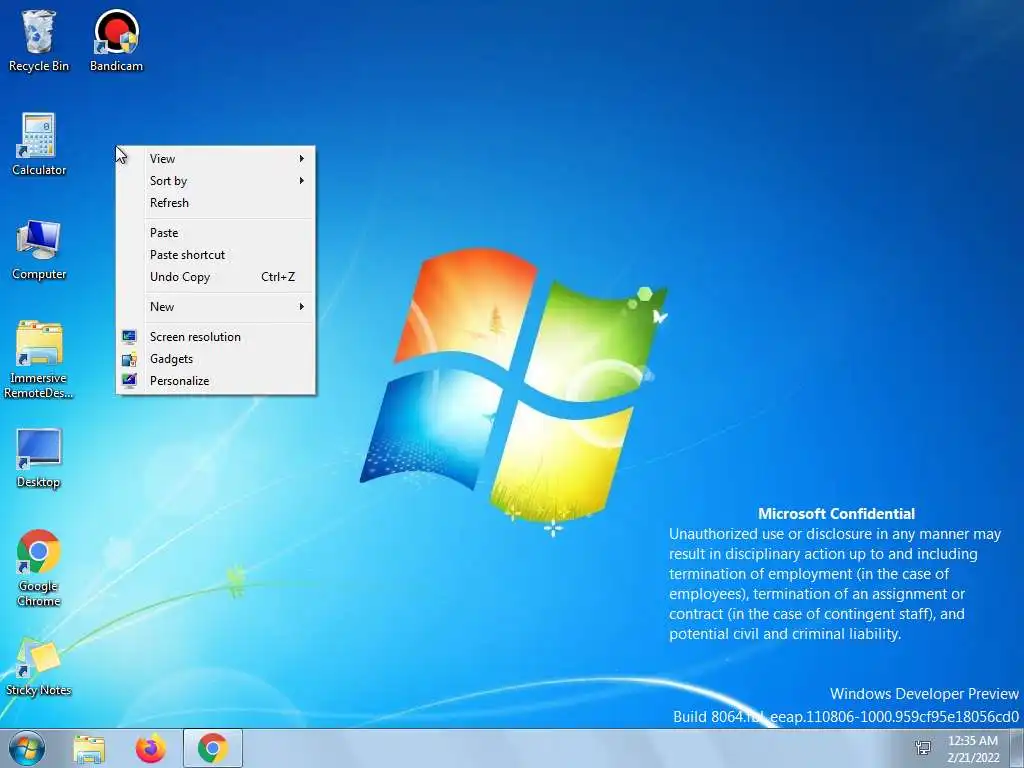Open the clock showing 12:35 AM
The width and height of the screenshot is (1024, 768).
tap(973, 749)
